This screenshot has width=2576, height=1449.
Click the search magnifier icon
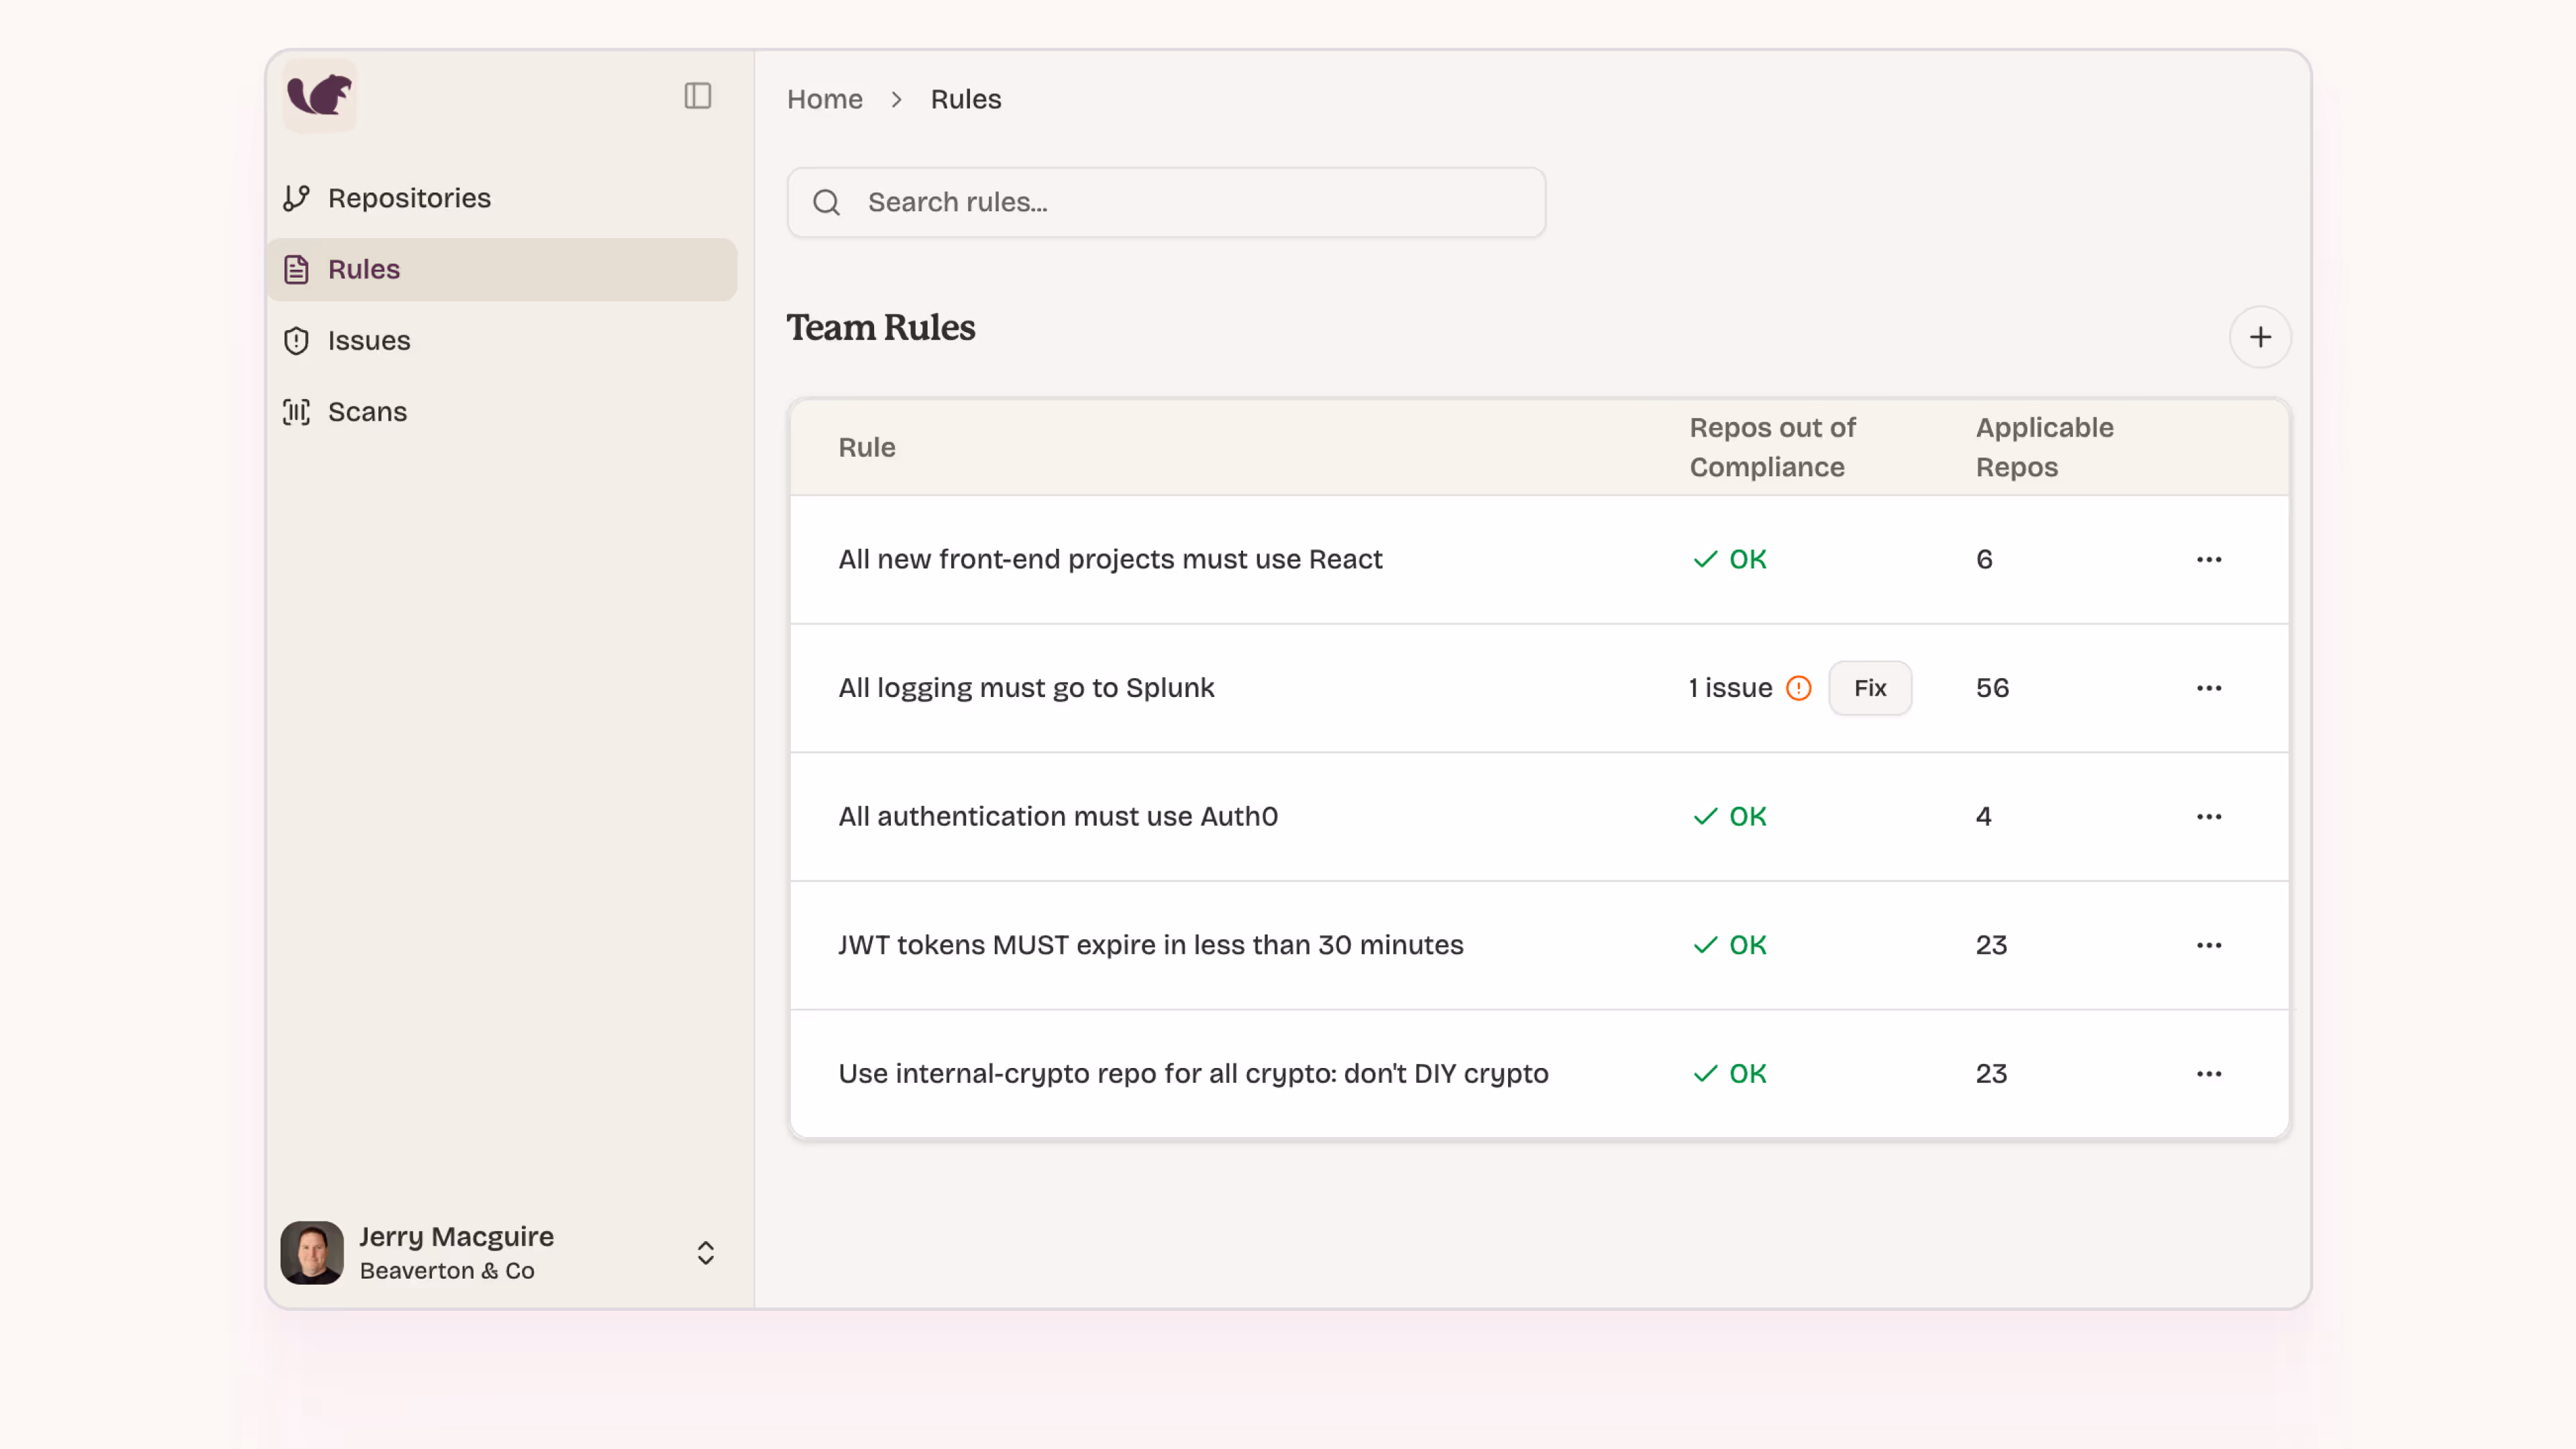tap(826, 203)
